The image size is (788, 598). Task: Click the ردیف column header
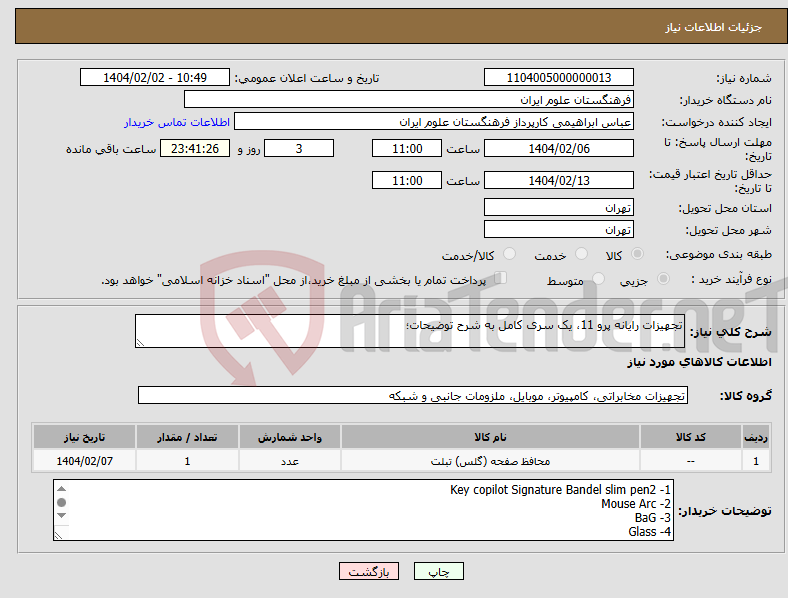point(756,437)
